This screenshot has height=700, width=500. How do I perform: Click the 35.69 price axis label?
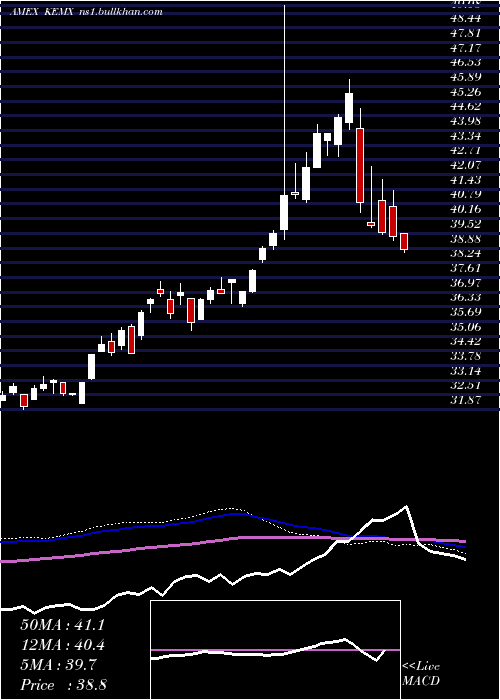click(x=466, y=312)
